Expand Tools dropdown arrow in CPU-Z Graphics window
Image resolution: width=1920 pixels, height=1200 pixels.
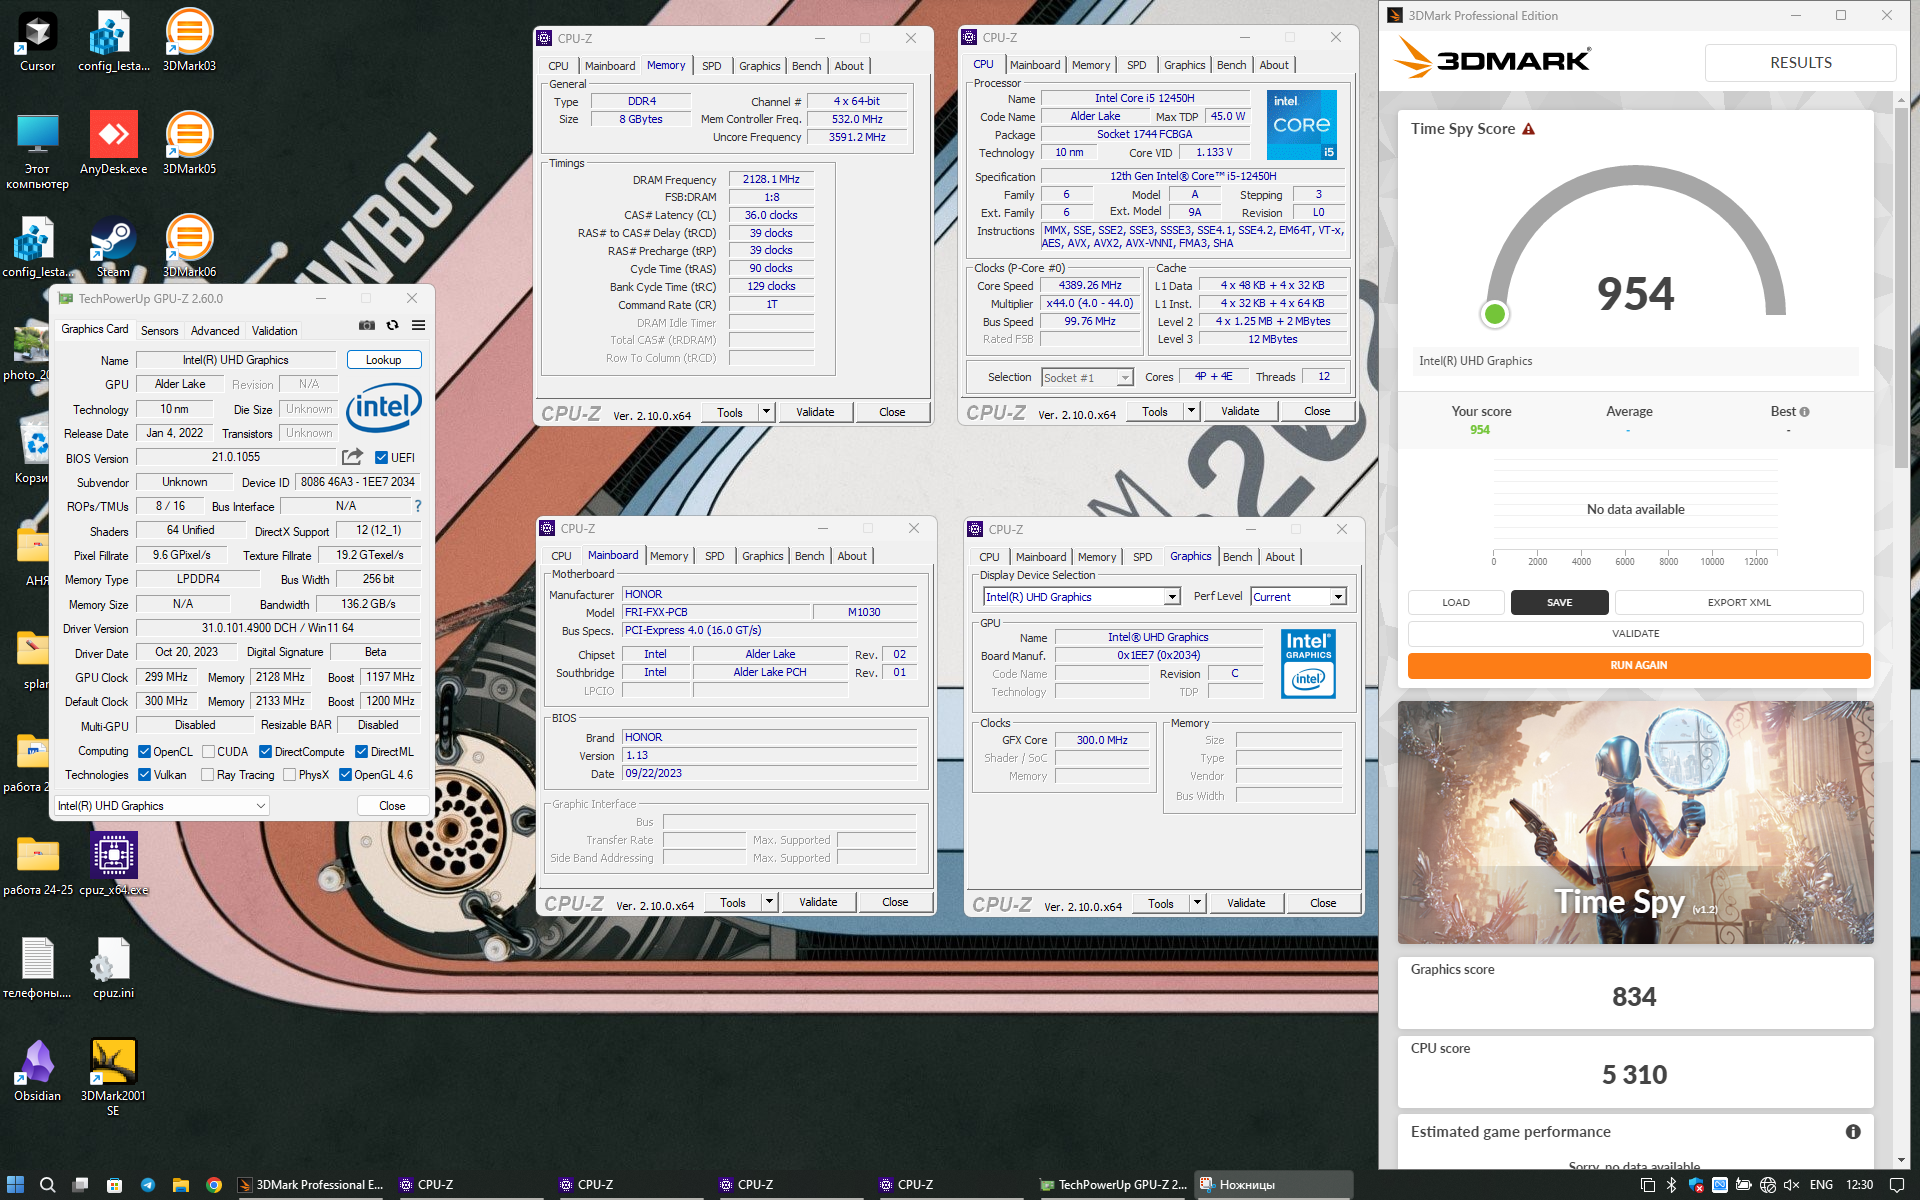[x=1197, y=903]
